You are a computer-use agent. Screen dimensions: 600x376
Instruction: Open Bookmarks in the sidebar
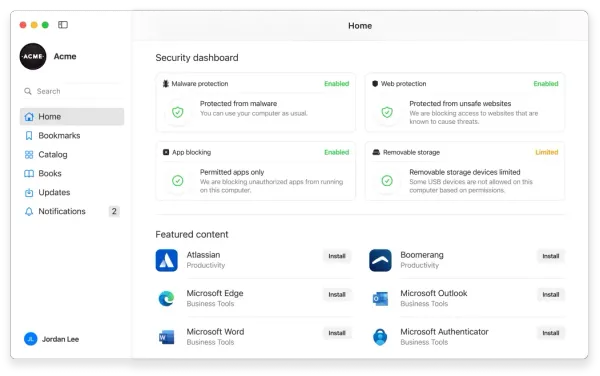pyautogui.click(x=72, y=136)
